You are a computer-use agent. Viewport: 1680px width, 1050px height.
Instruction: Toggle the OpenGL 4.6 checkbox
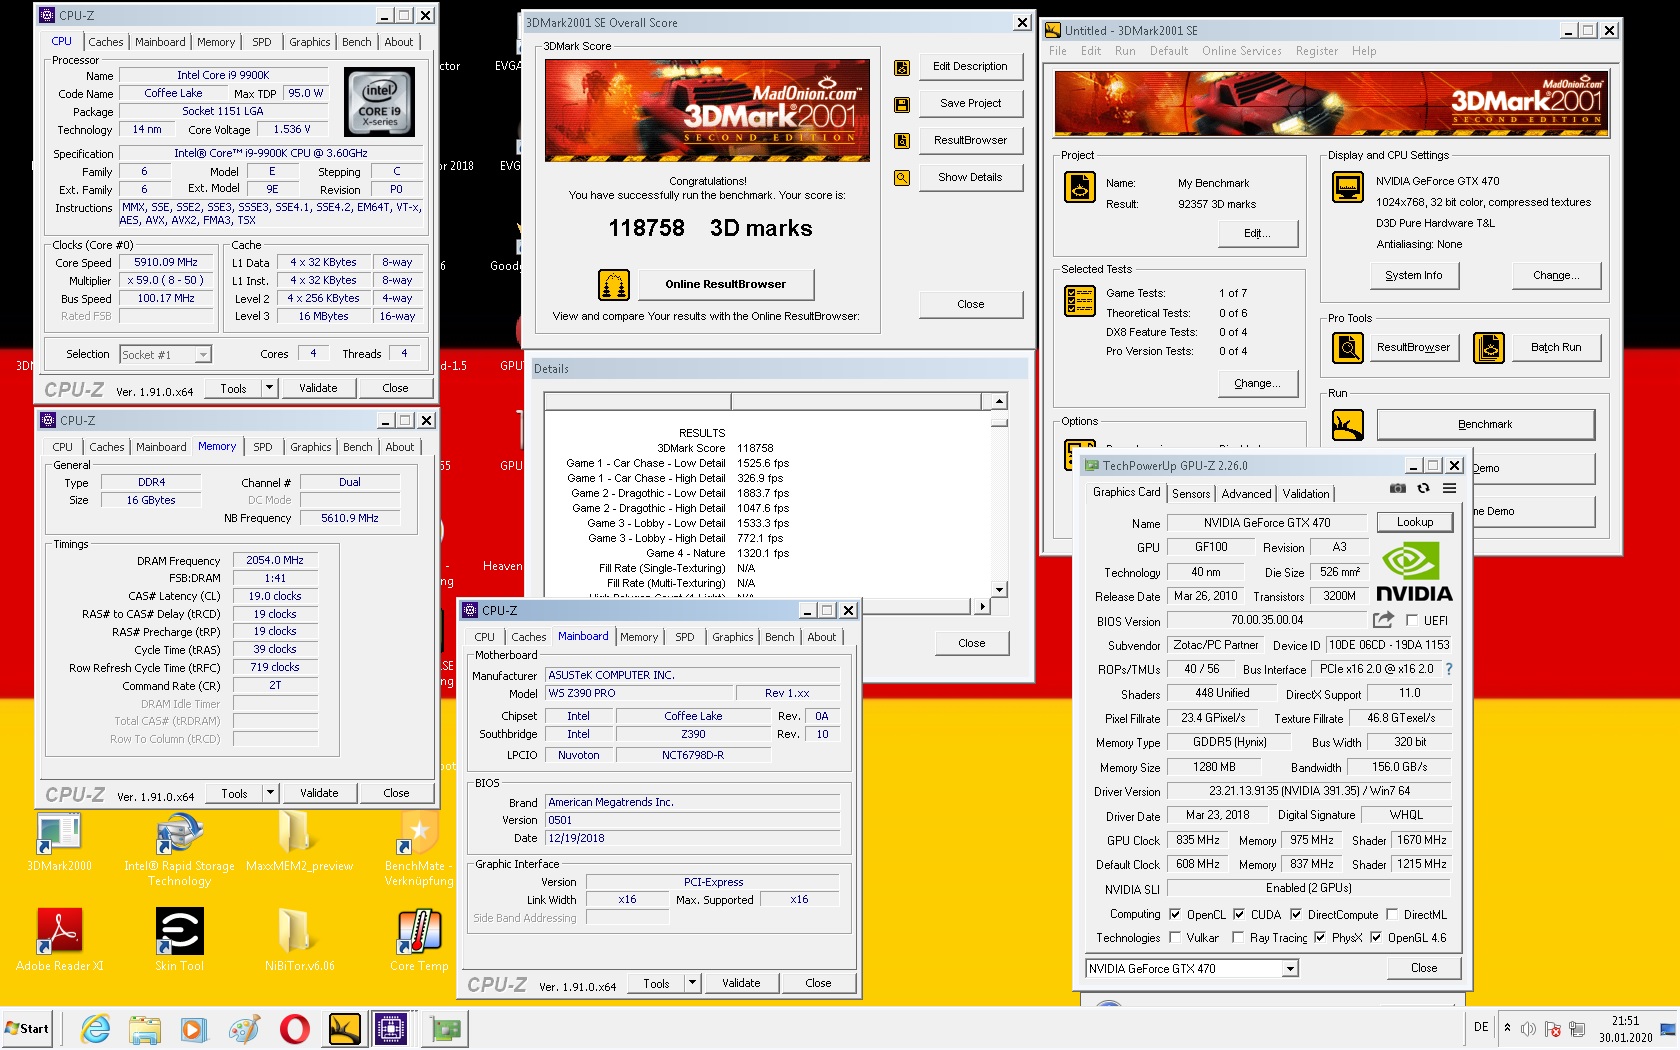click(1376, 937)
